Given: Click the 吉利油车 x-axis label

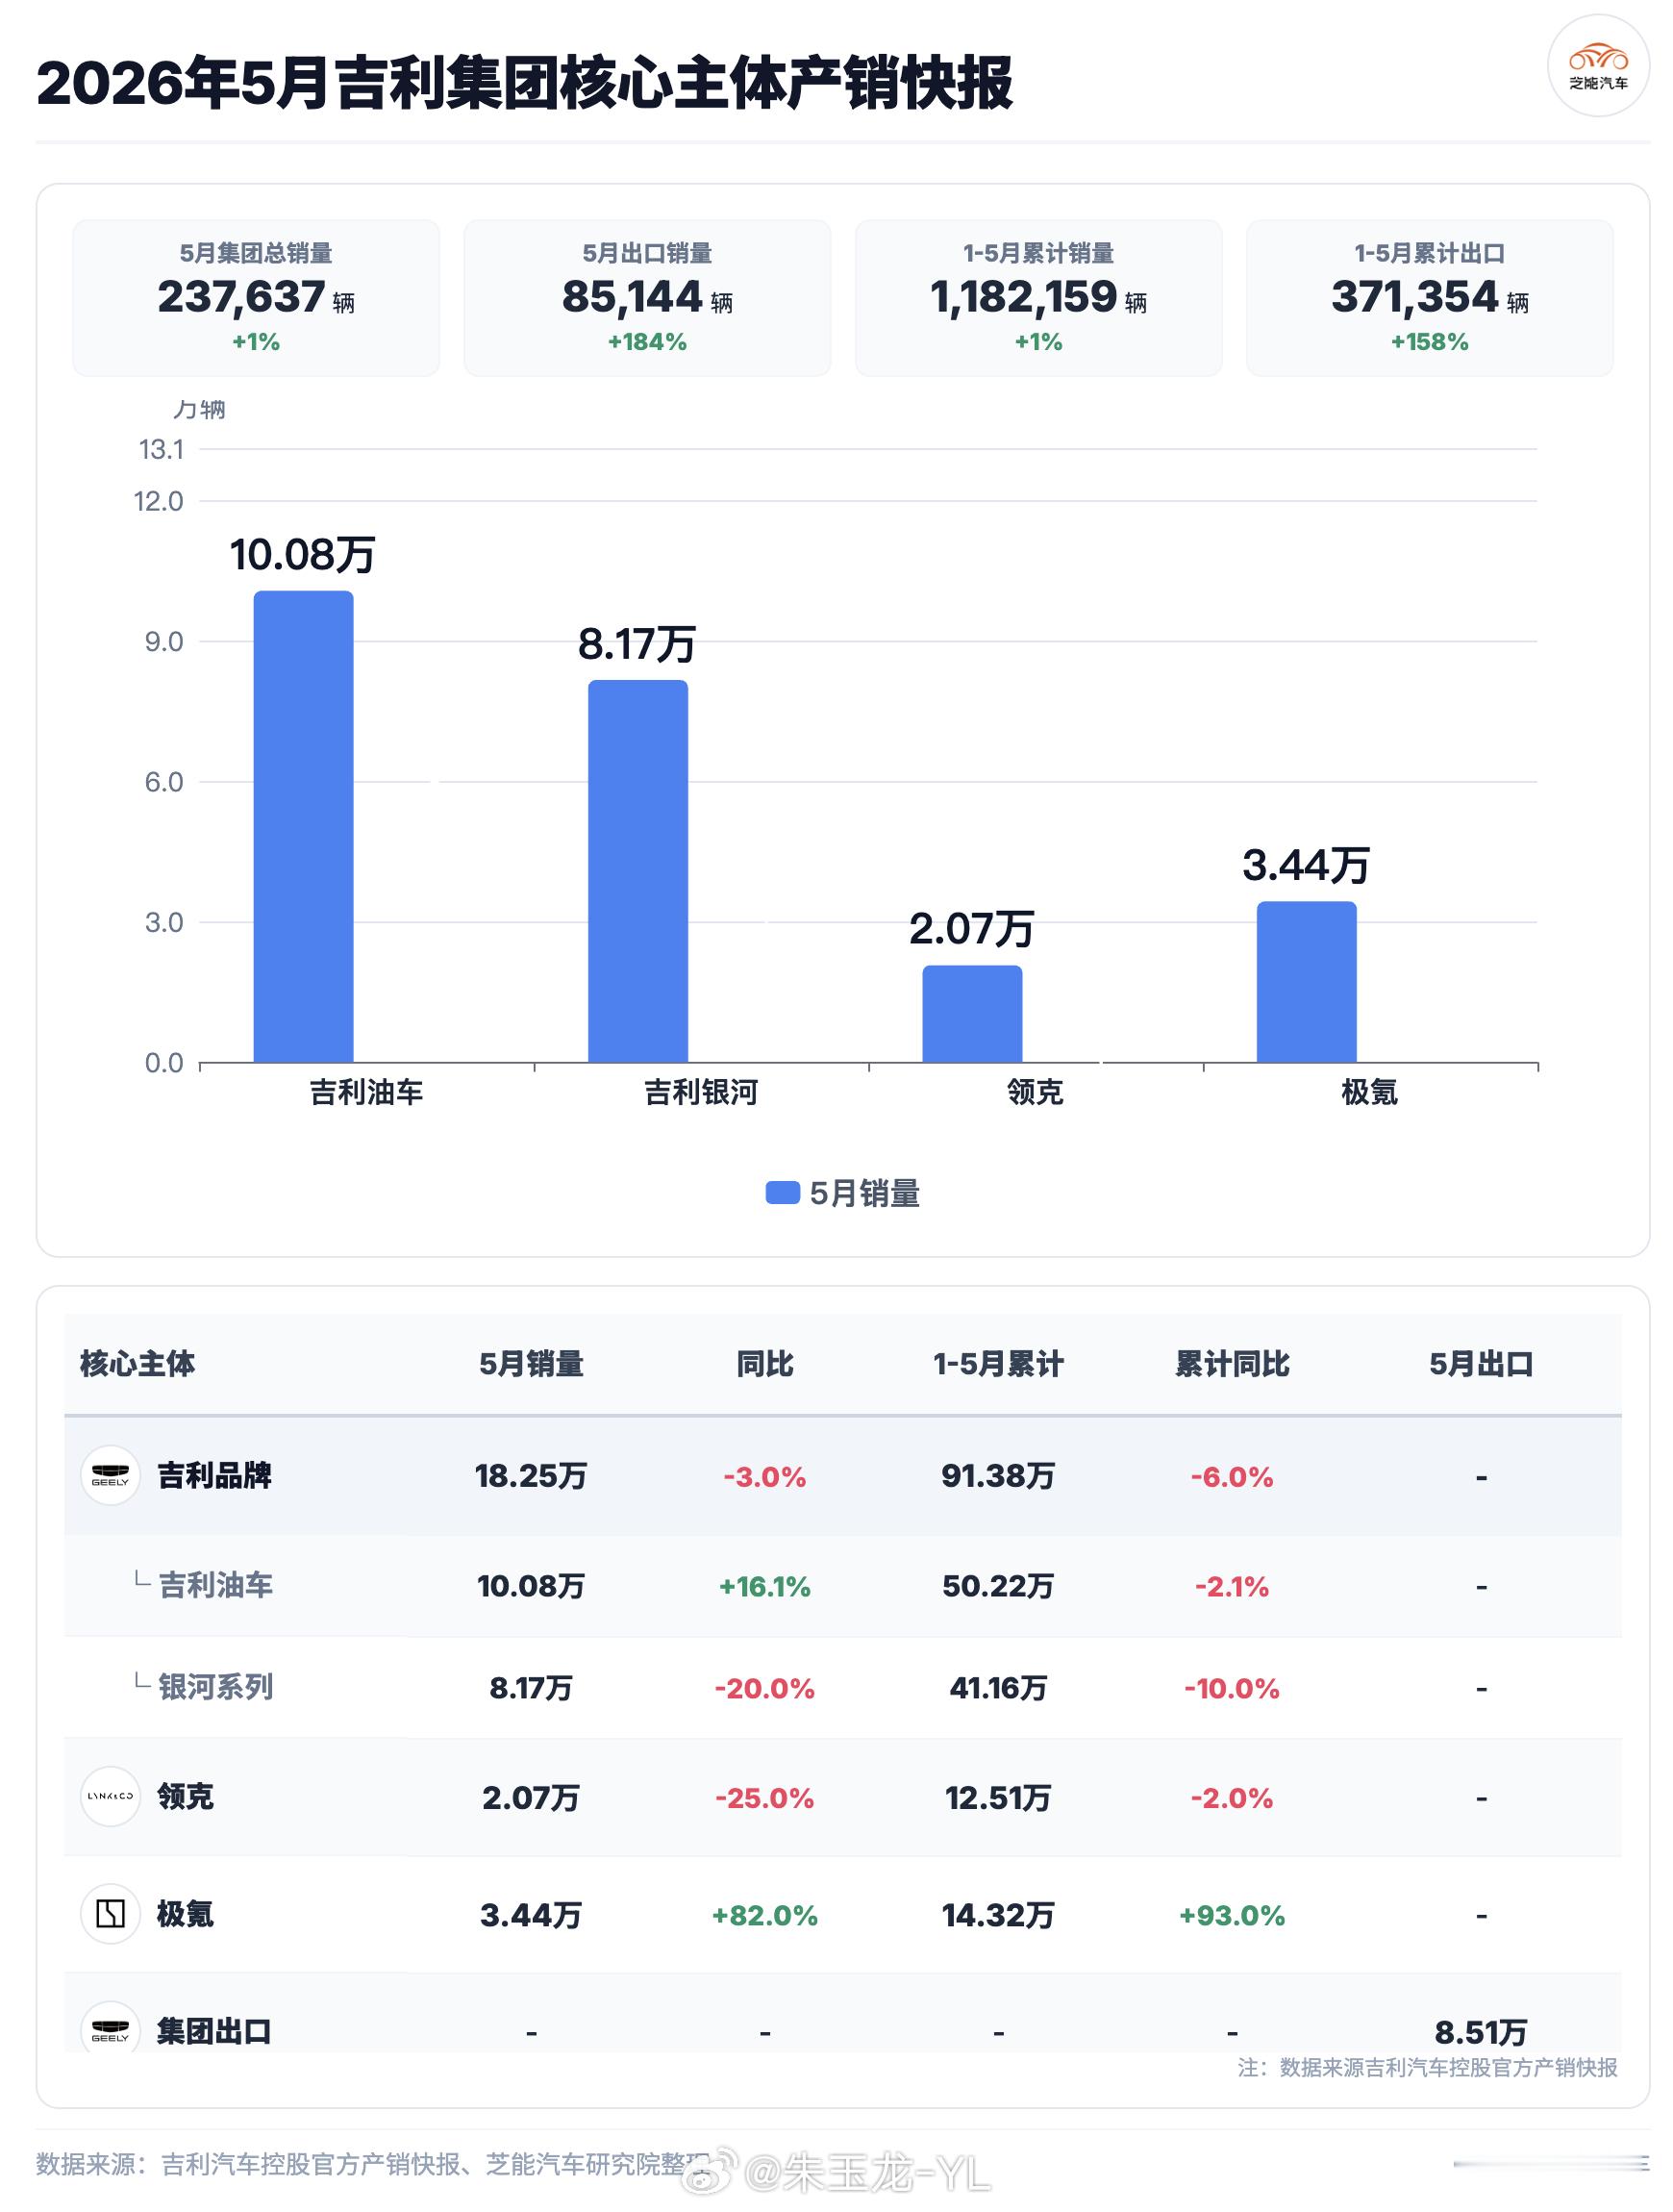Looking at the screenshot, I should pos(366,1091).
